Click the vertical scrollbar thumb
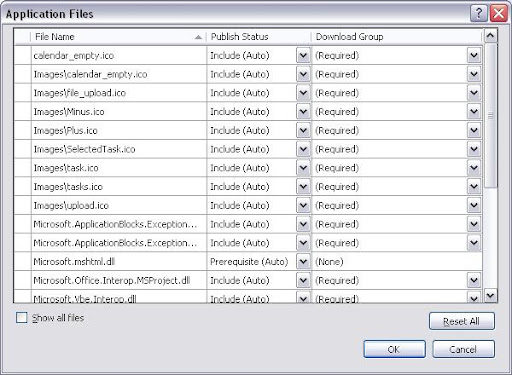 pos(490,116)
